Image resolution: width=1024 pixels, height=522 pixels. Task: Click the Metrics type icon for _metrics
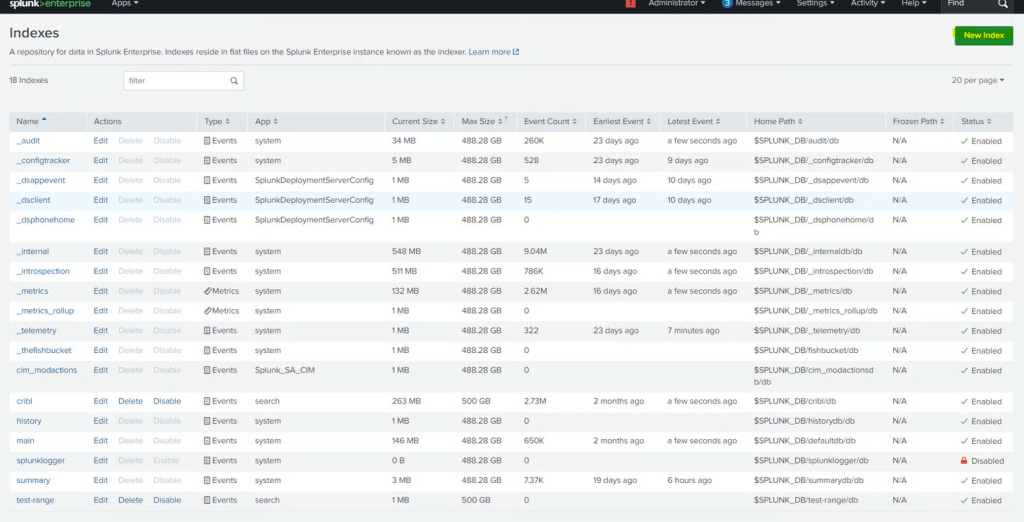207,291
